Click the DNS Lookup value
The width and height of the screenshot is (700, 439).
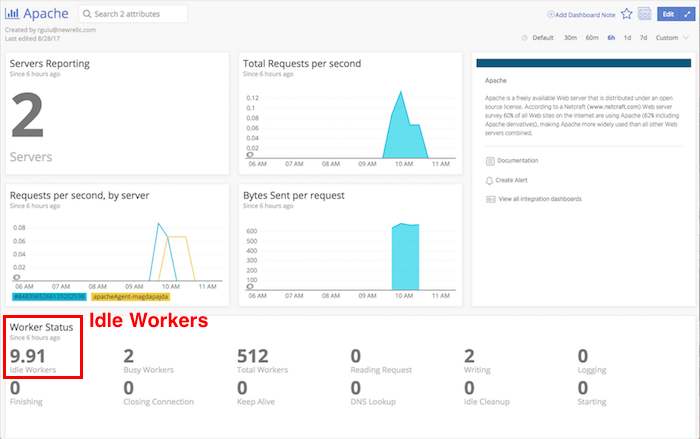pos(355,388)
